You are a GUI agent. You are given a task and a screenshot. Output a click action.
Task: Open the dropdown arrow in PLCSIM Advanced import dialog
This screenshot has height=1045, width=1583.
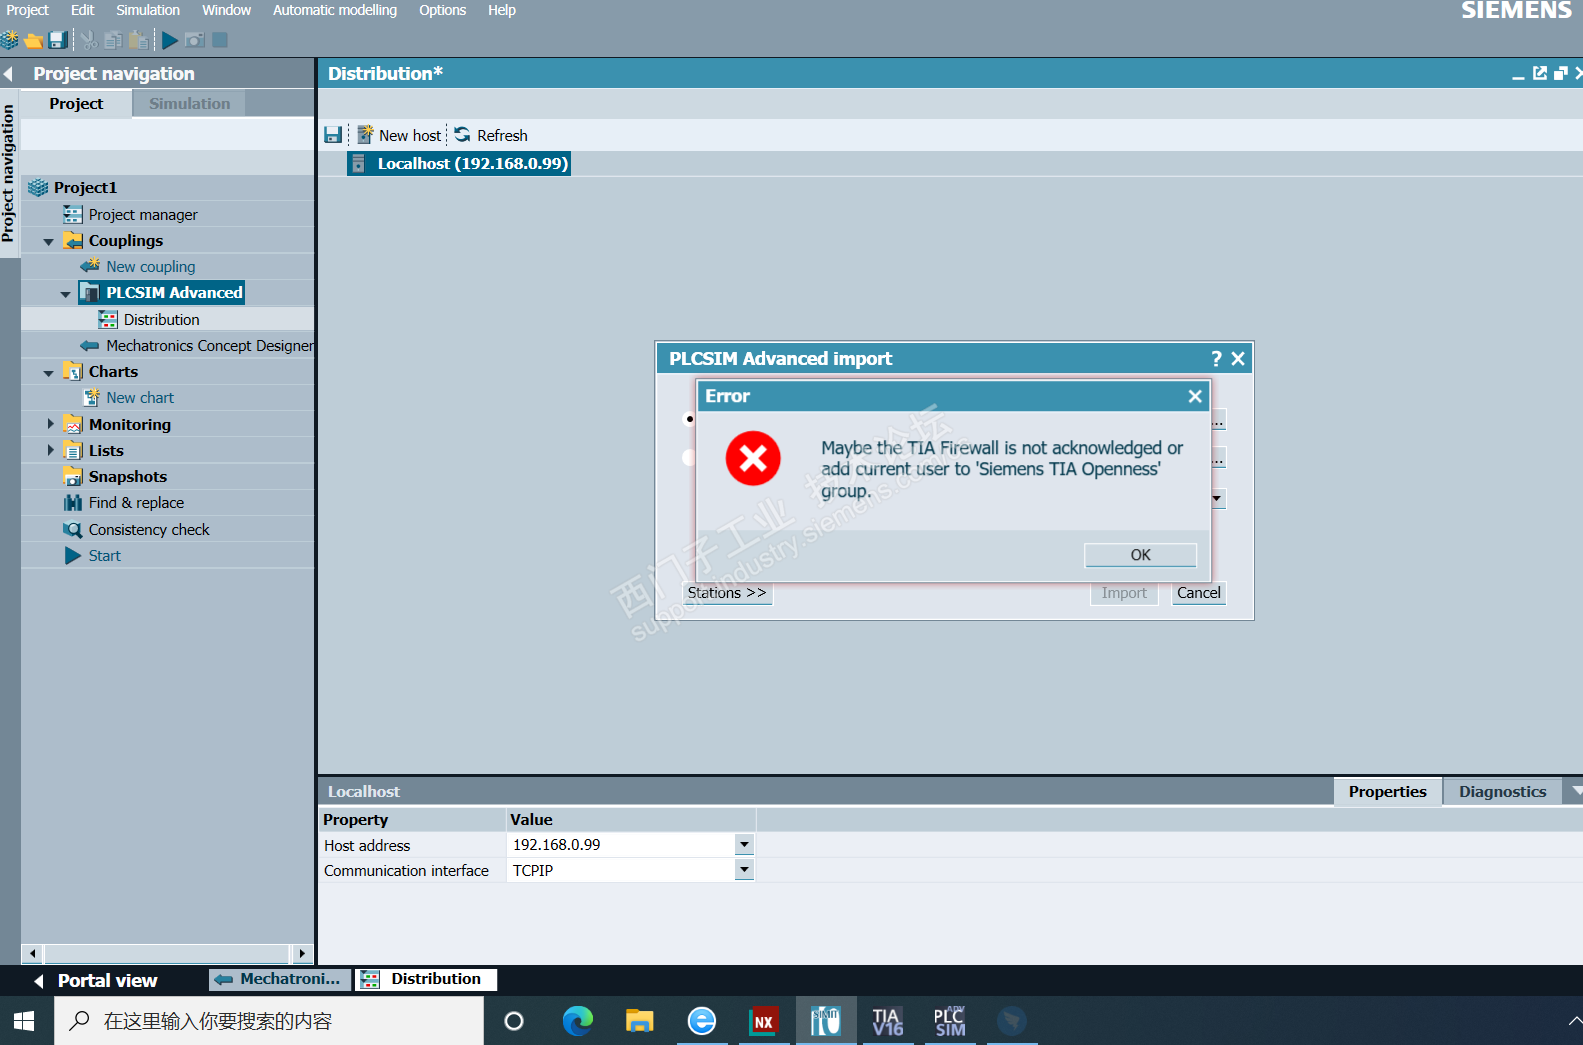1217,498
